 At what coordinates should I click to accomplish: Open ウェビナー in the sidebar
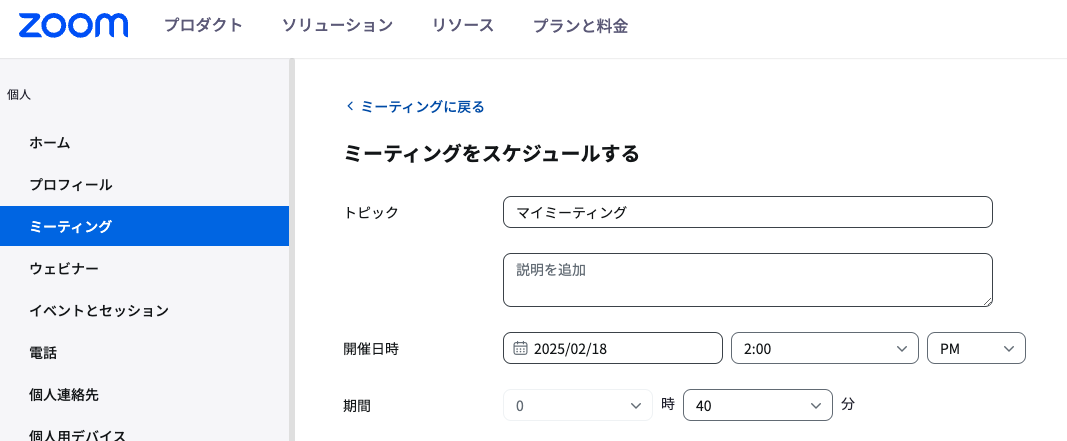(64, 269)
